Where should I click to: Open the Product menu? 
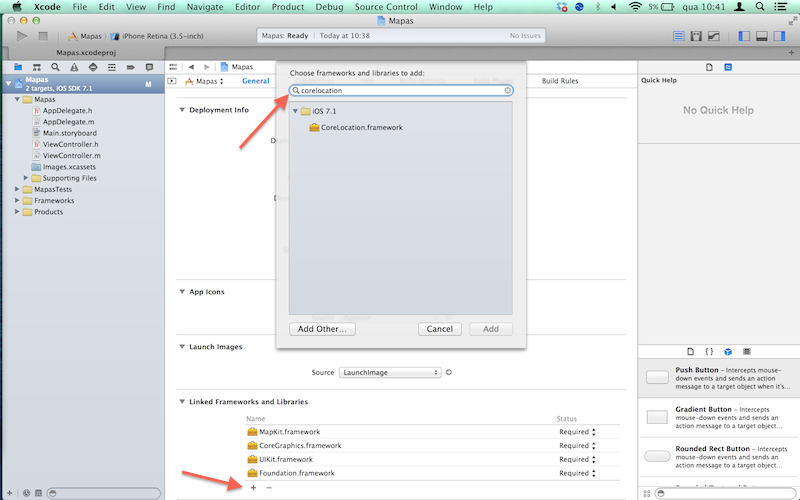[288, 7]
